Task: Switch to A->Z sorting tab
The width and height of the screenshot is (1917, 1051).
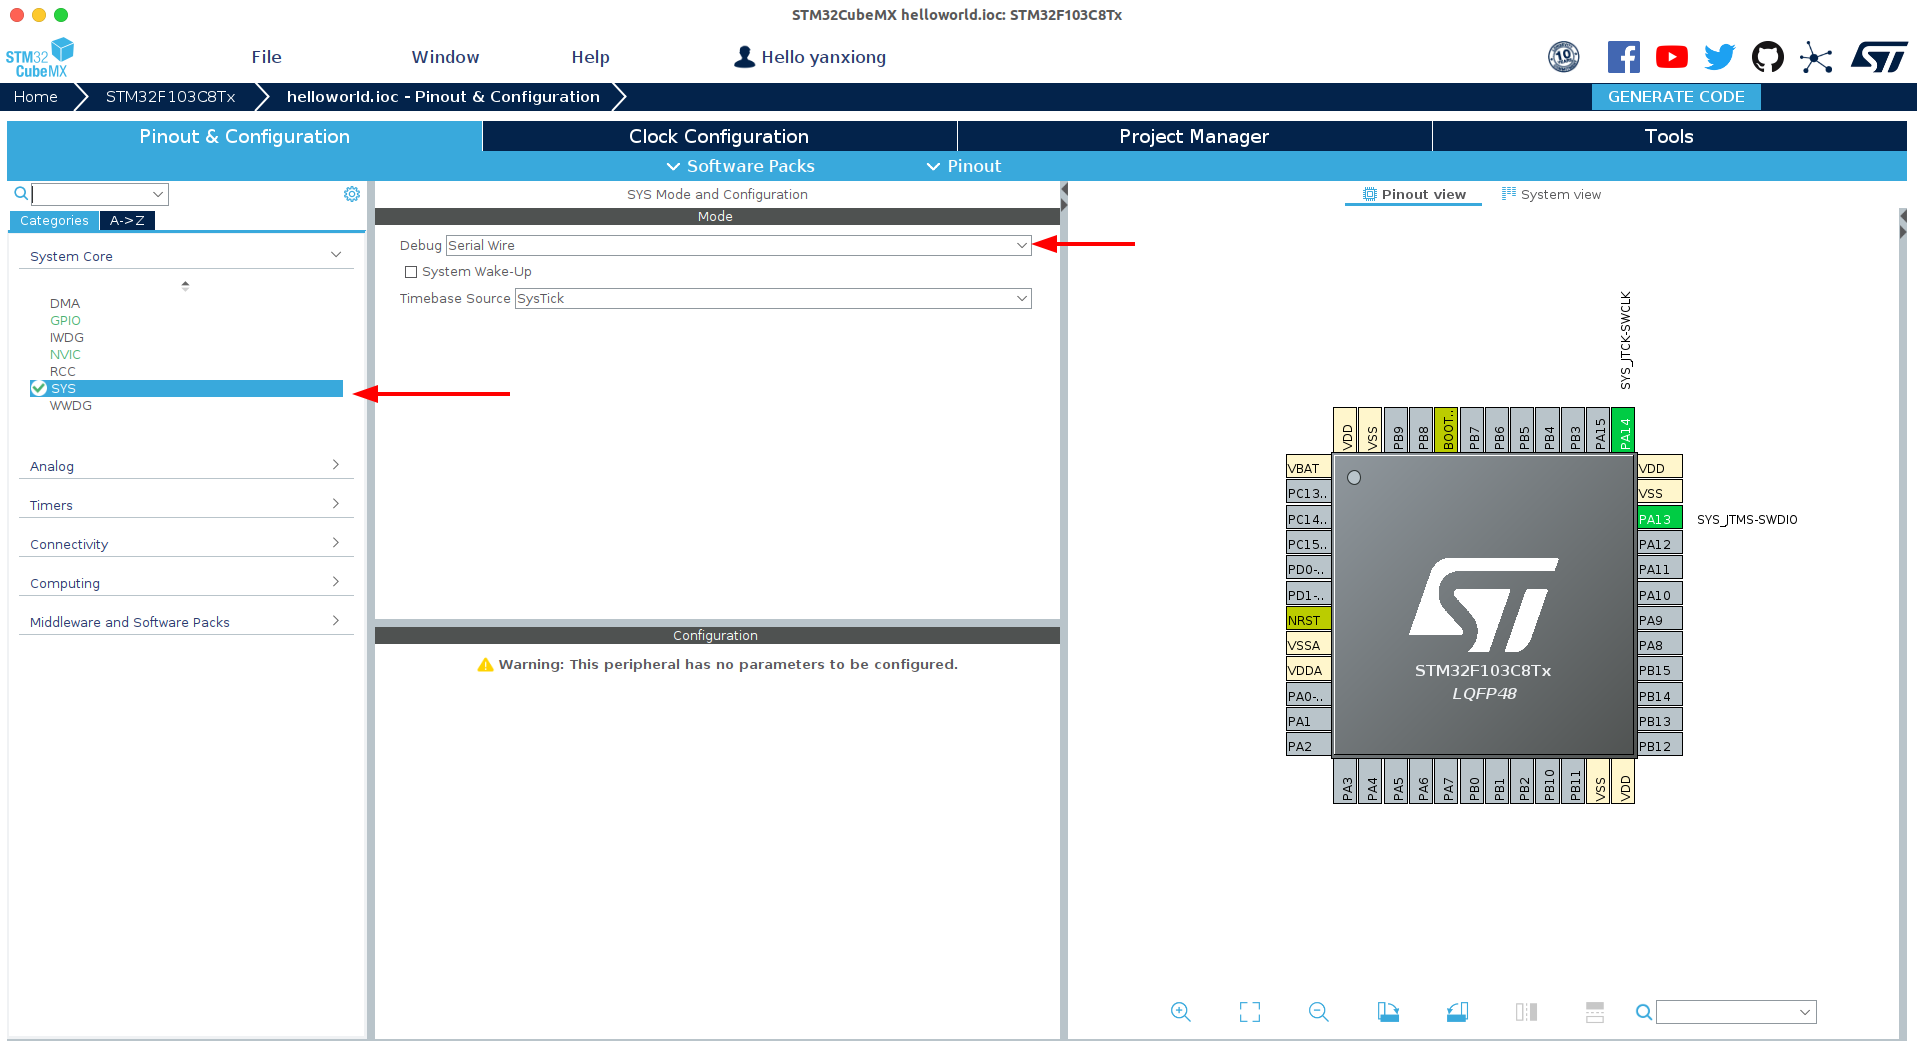Action: (x=127, y=221)
